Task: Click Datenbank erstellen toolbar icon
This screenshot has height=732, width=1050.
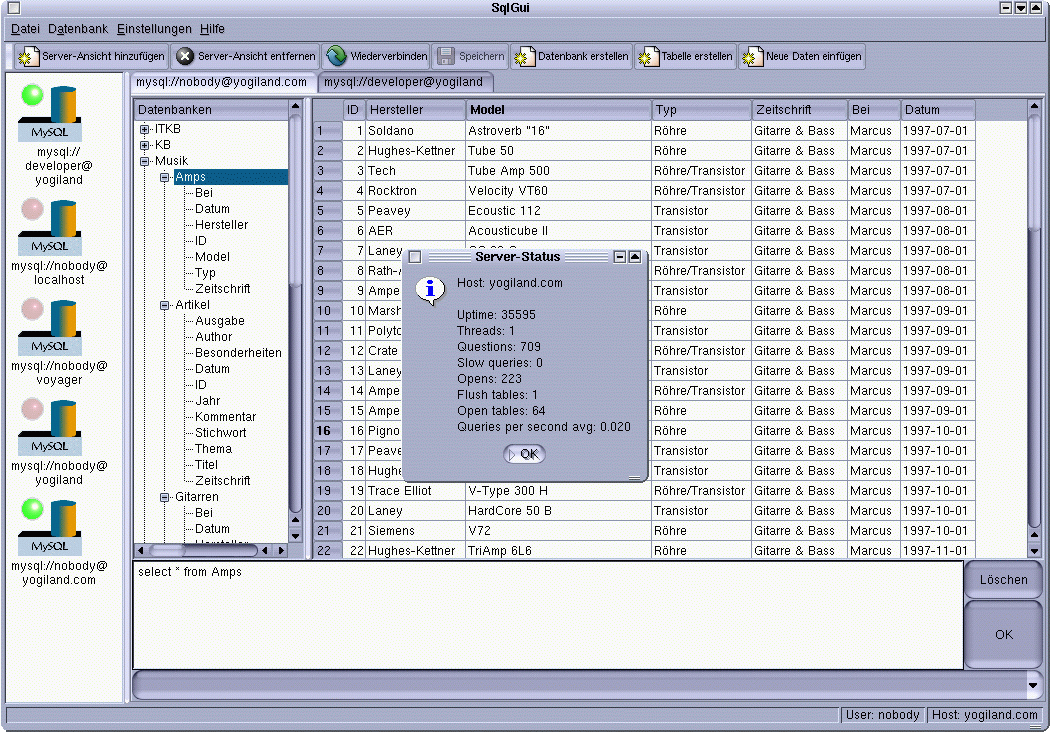Action: pos(524,57)
